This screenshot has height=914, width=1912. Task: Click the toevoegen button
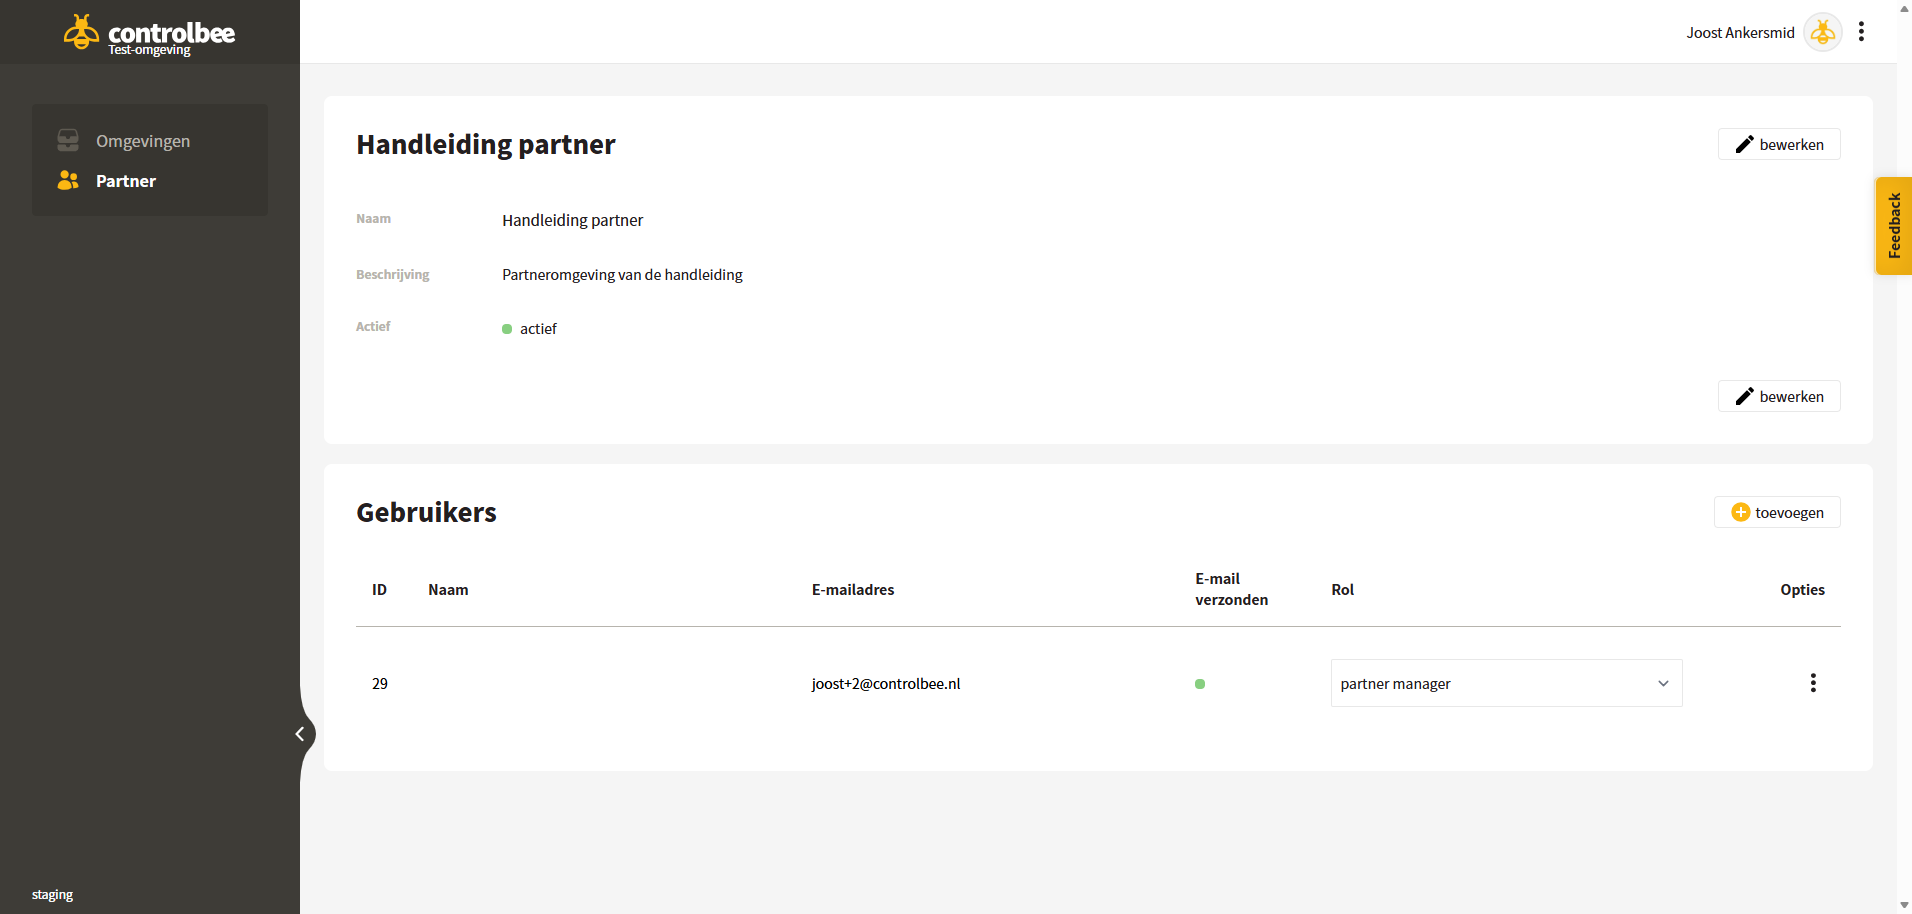[1777, 512]
